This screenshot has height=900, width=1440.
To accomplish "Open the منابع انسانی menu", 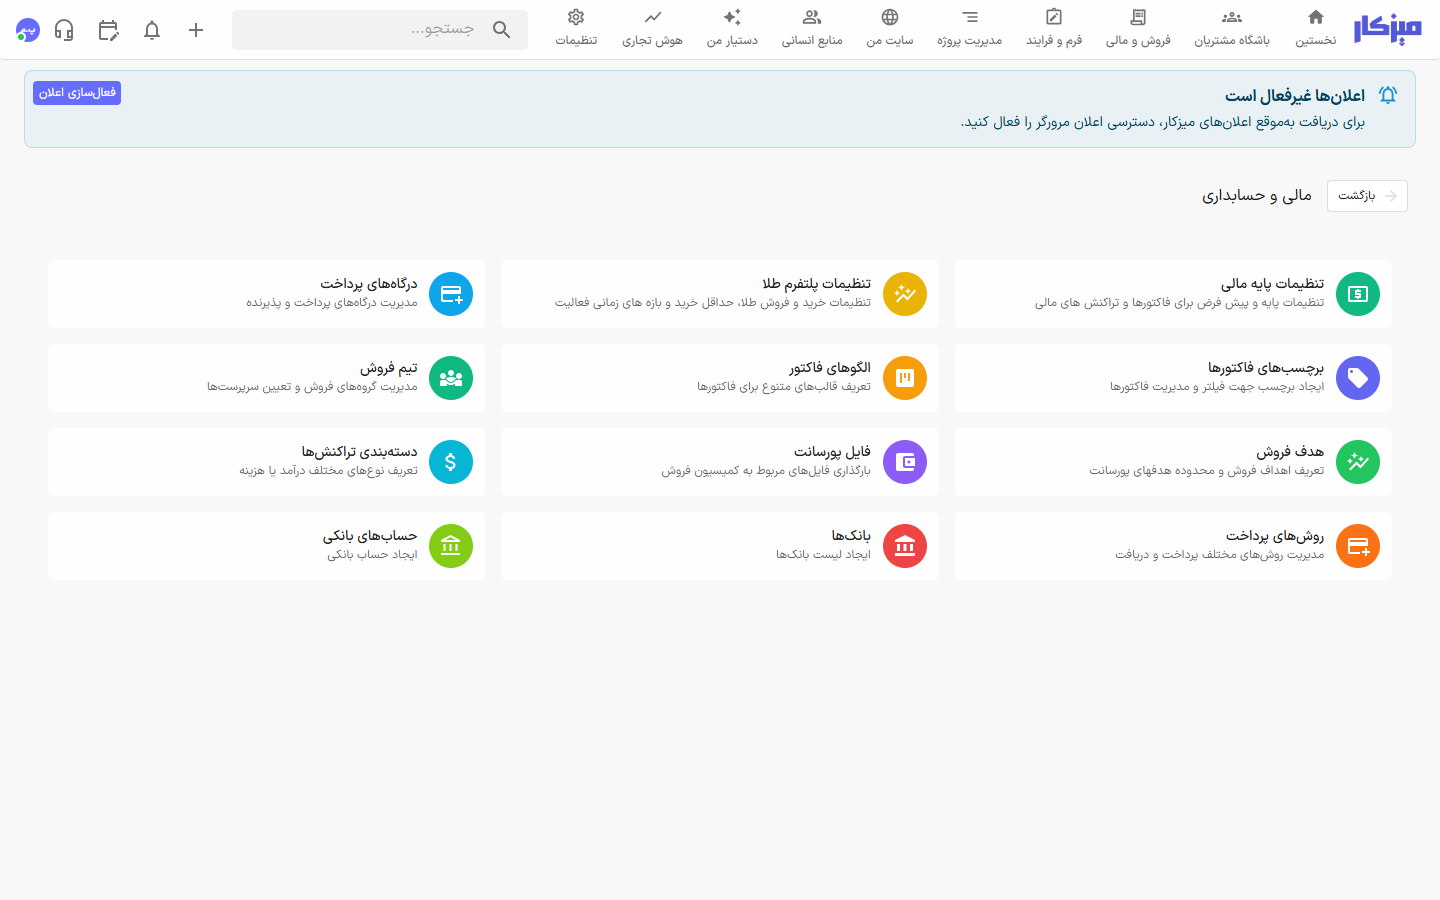I will [812, 28].
